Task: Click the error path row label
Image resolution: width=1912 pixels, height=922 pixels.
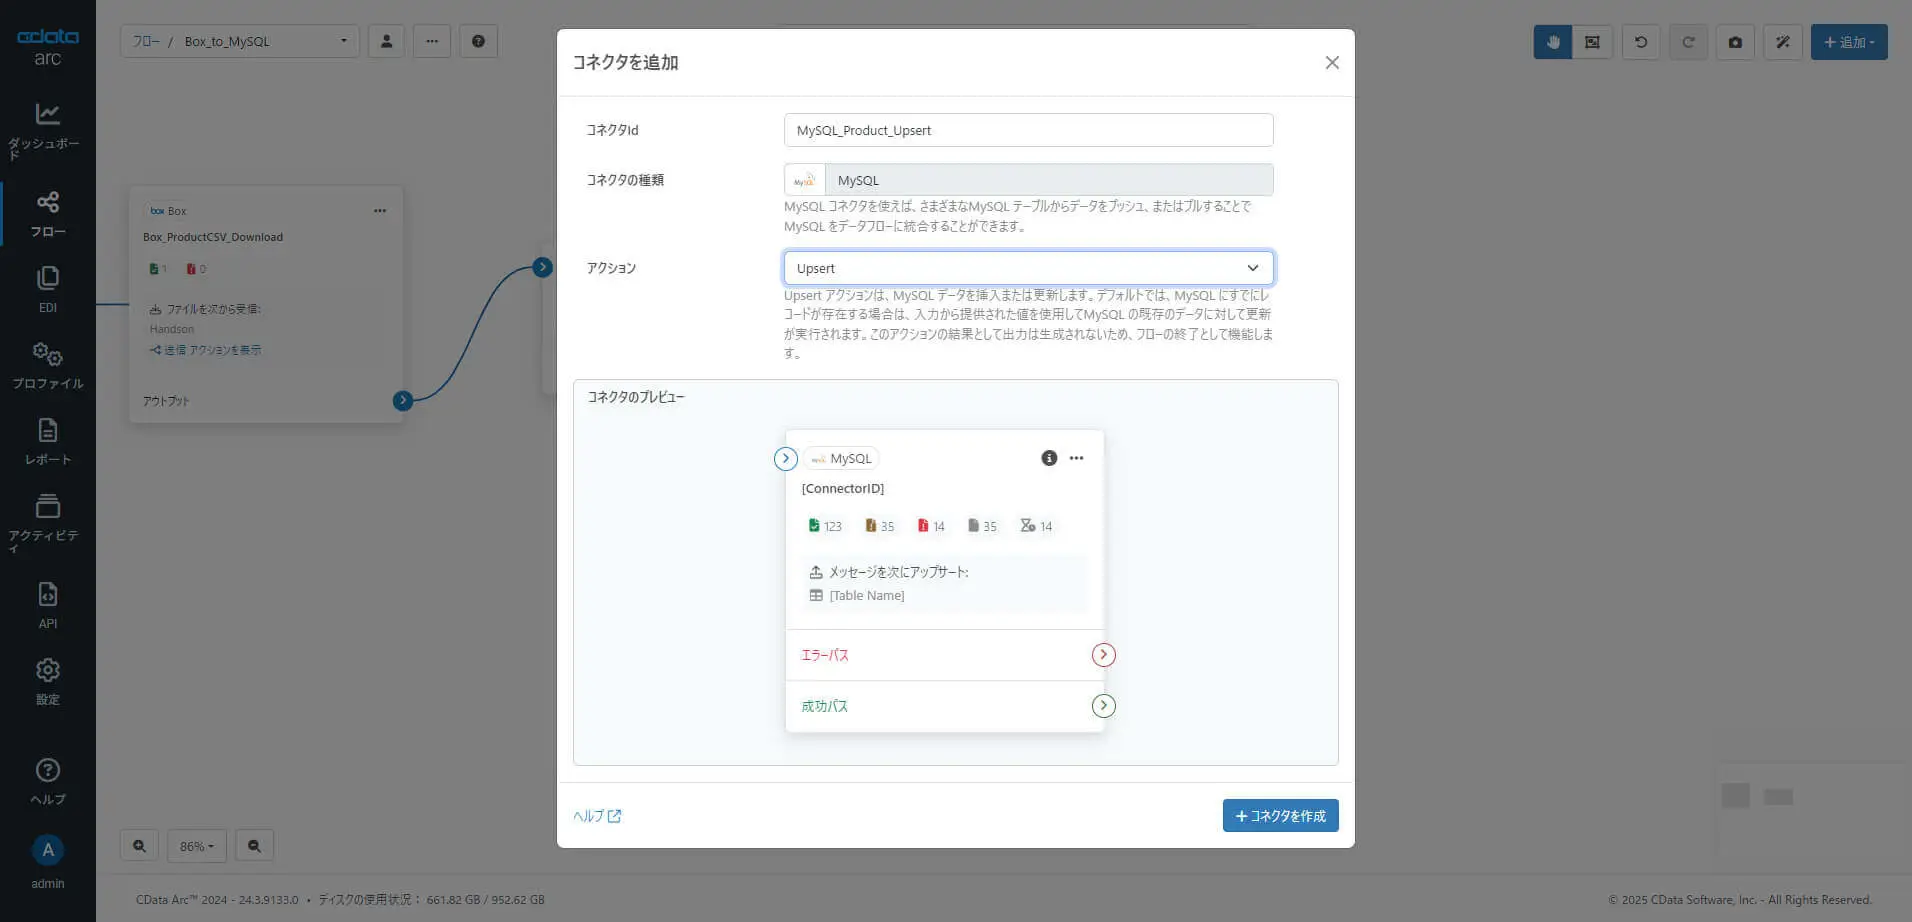Action: click(x=825, y=655)
